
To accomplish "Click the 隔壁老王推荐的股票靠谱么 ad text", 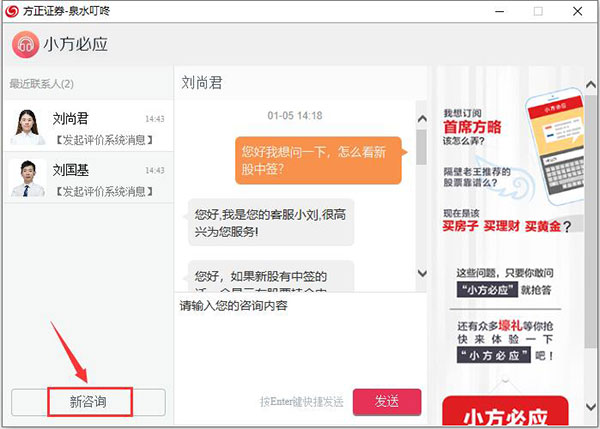I will click(x=477, y=177).
